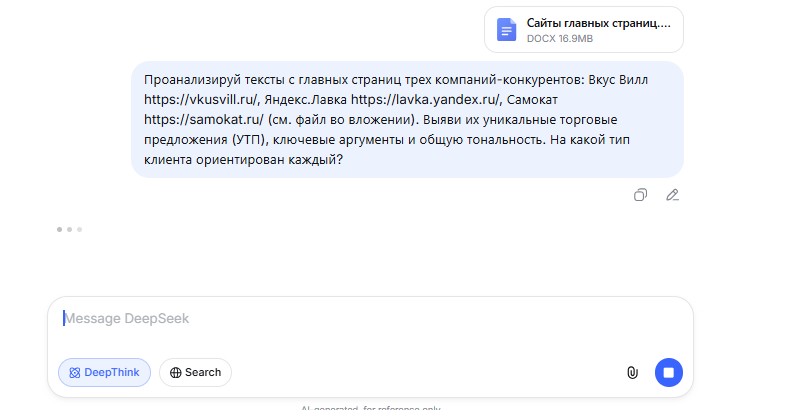Click the vkusvill.ru URL in the message
The image size is (798, 410).
pos(202,100)
